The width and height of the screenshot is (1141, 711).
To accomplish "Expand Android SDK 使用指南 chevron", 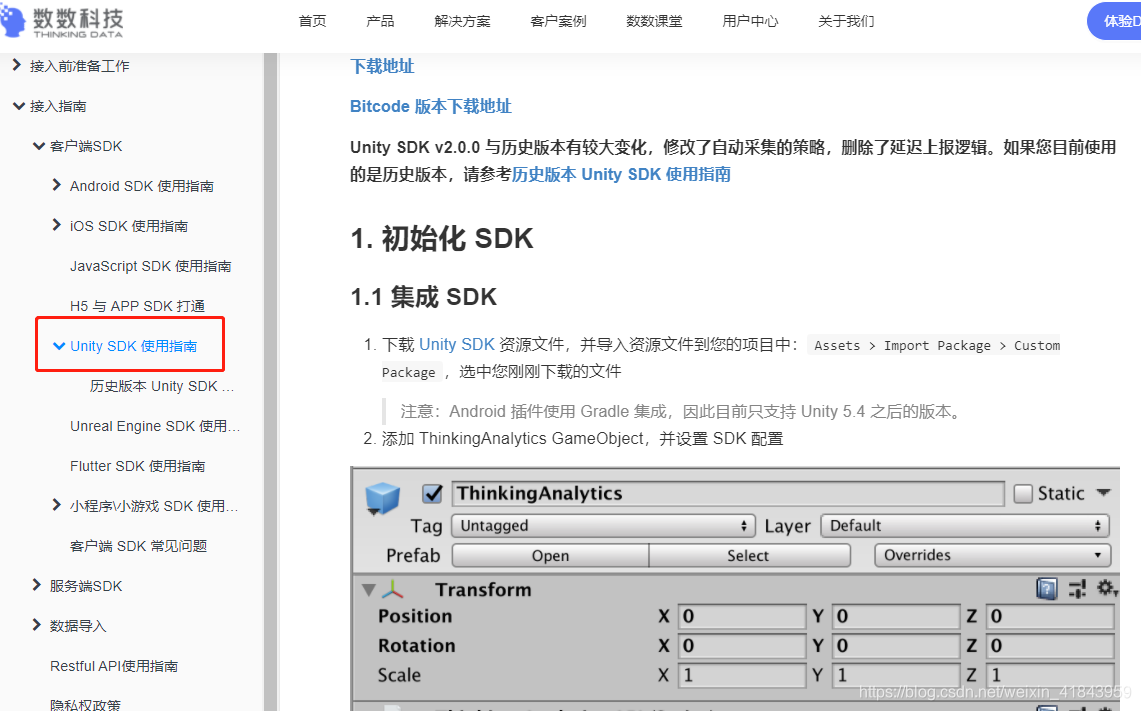I will coord(57,186).
